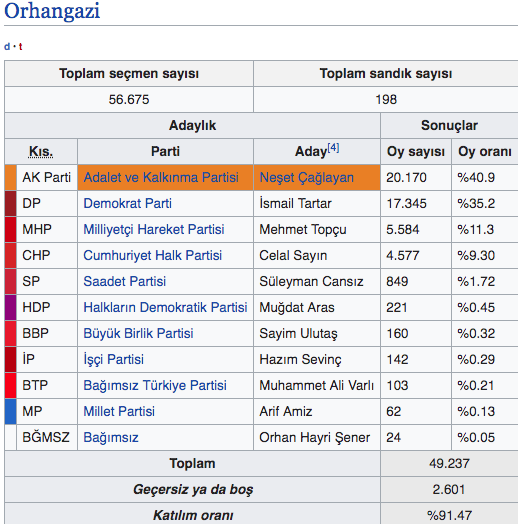Select candidate Hazım Sevinç

tap(300, 359)
